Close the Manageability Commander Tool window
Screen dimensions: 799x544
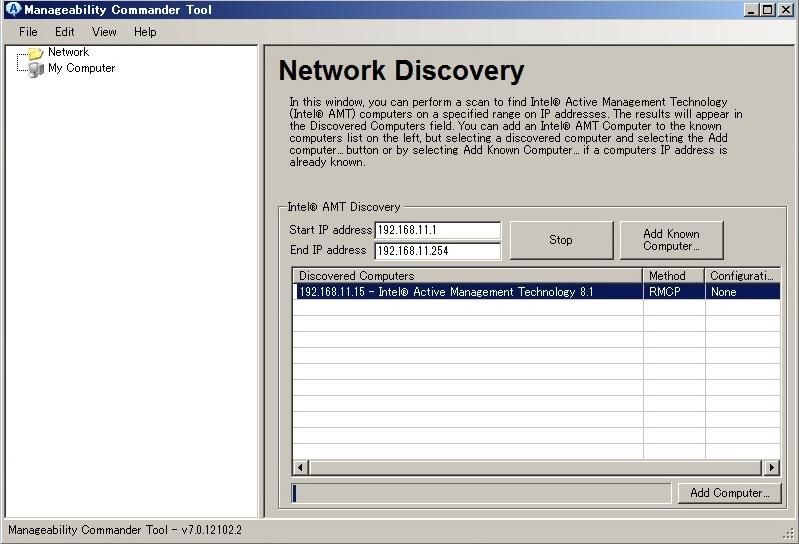coord(786,10)
